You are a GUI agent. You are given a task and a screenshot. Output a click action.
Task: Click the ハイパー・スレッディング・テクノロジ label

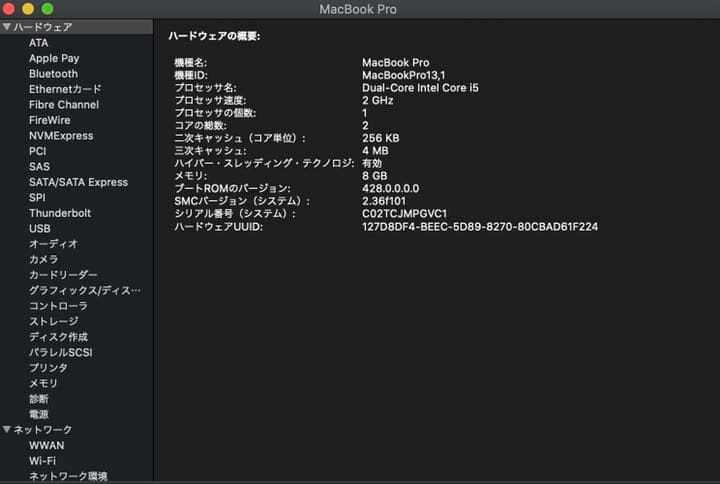pyautogui.click(x=264, y=163)
